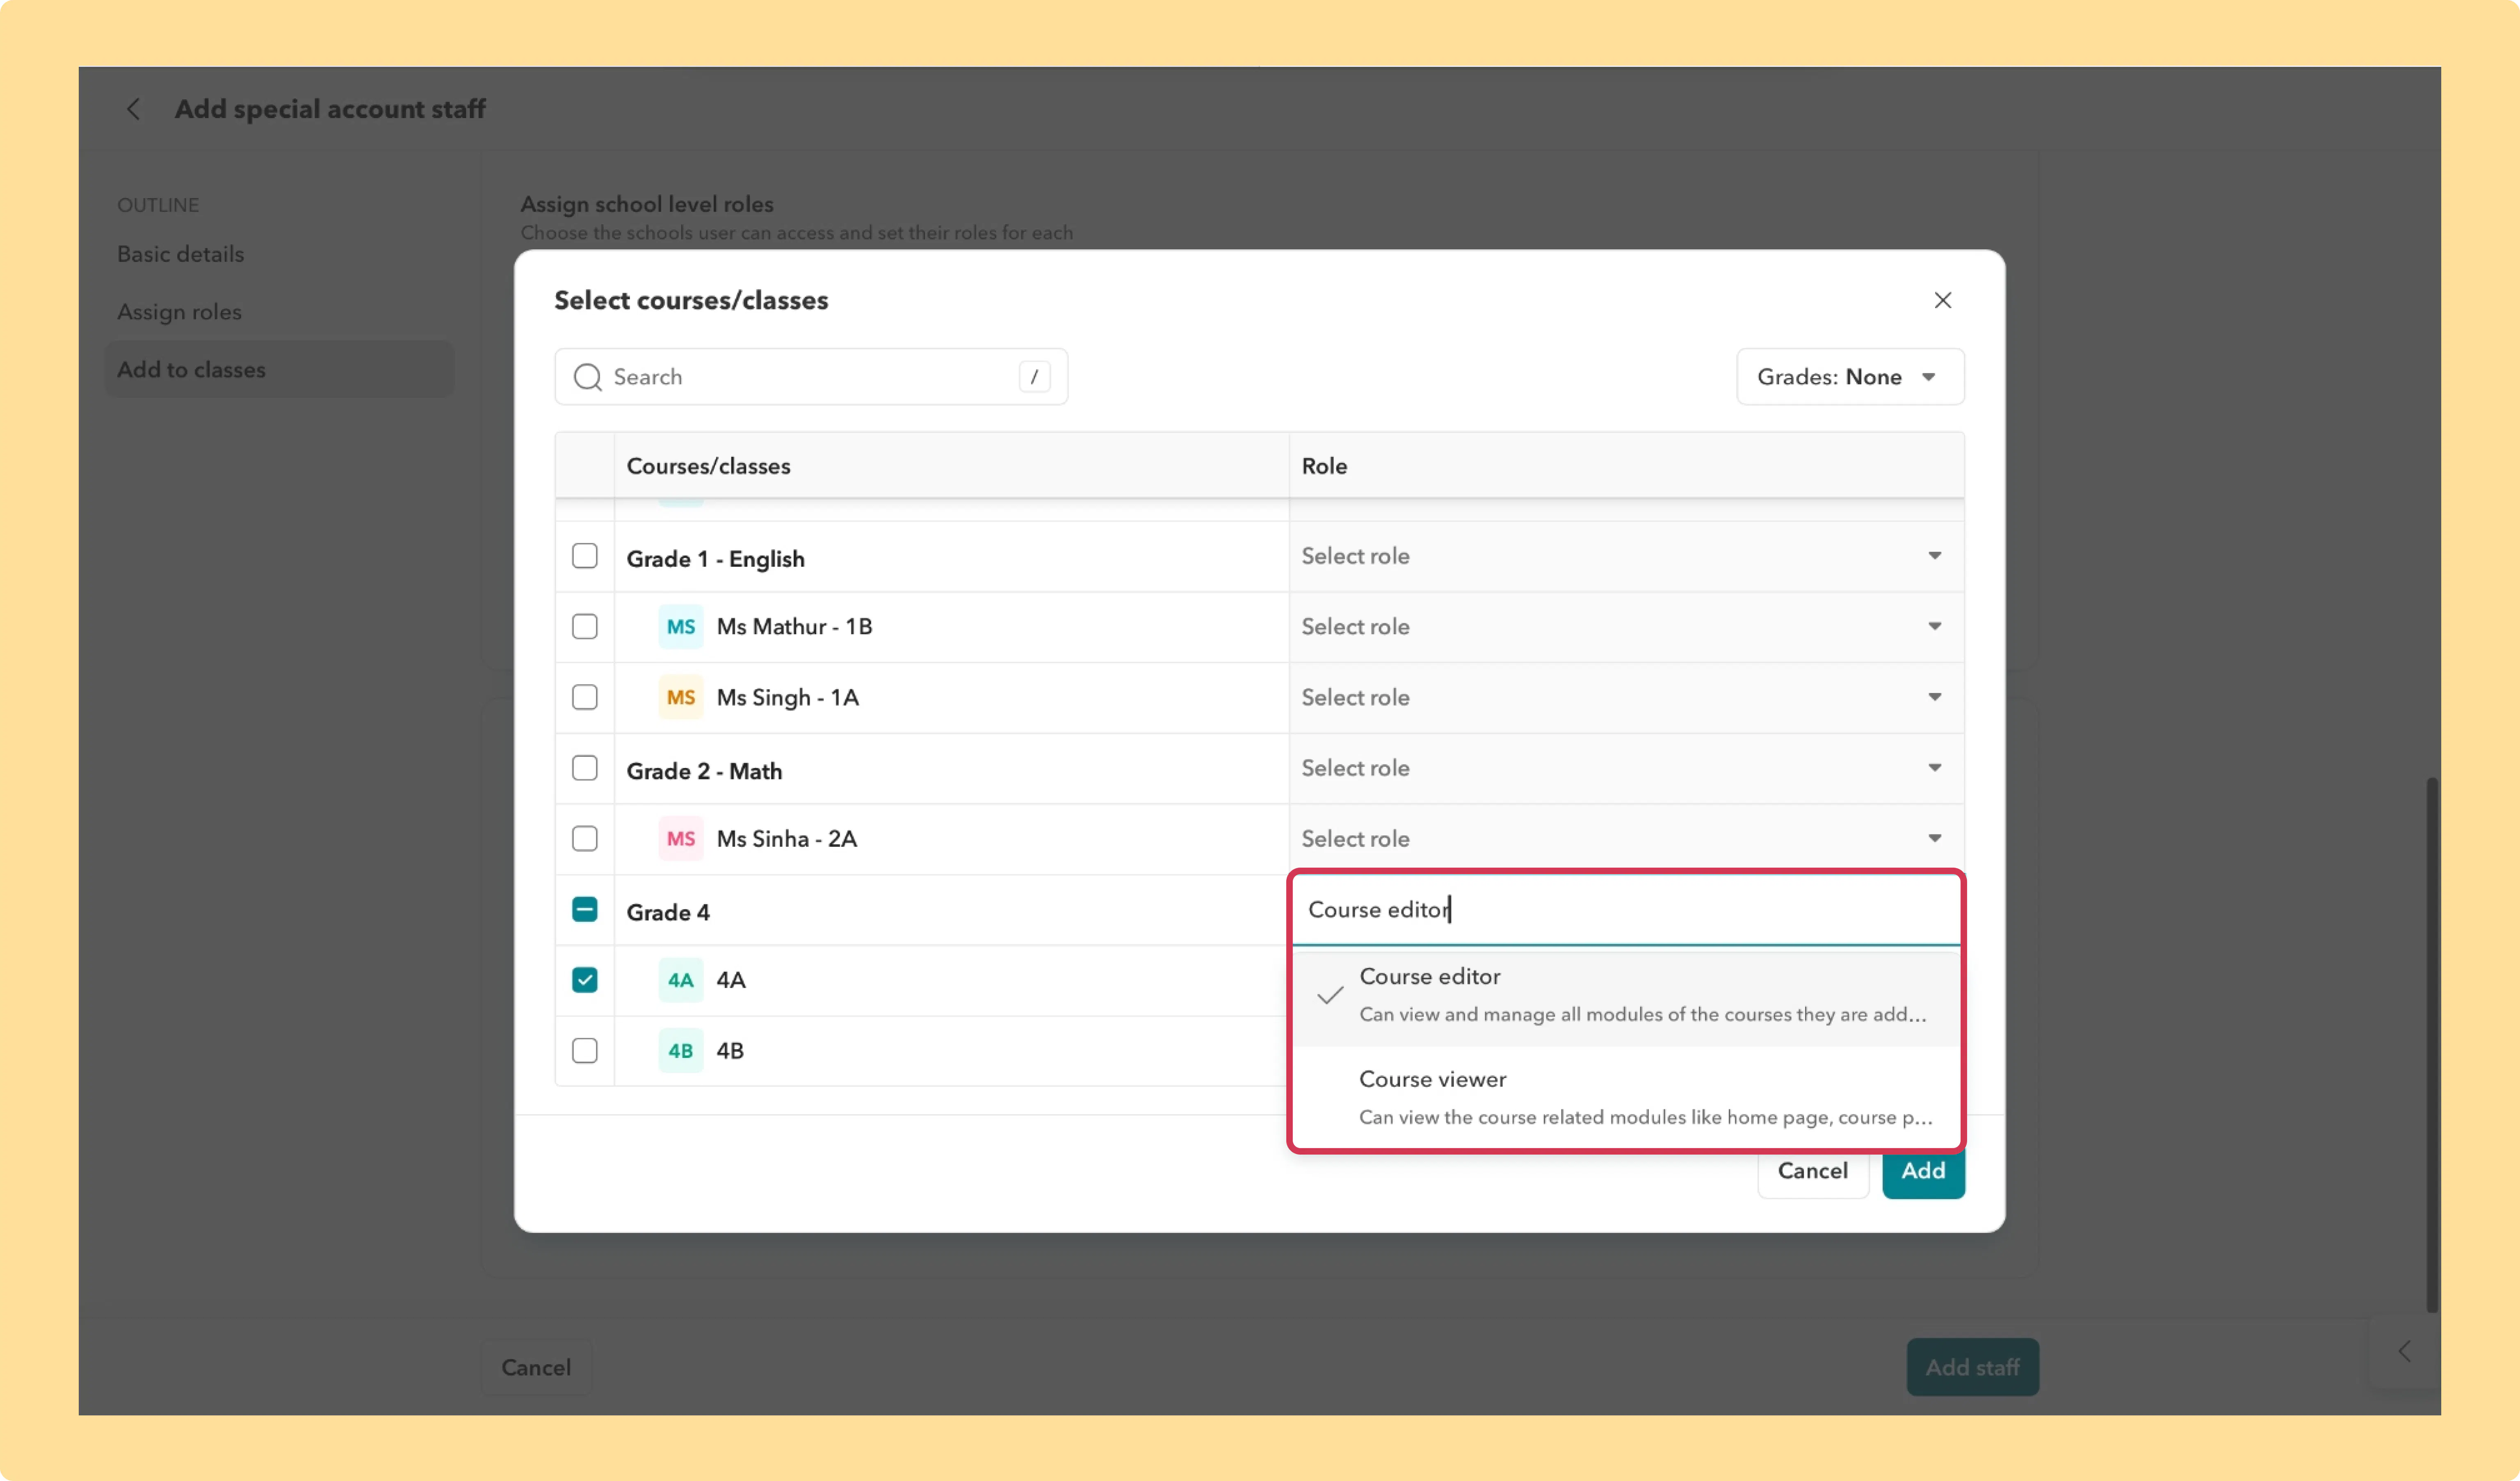This screenshot has width=2520, height=1481.
Task: Close the Select courses/classes dialog
Action: (1942, 300)
